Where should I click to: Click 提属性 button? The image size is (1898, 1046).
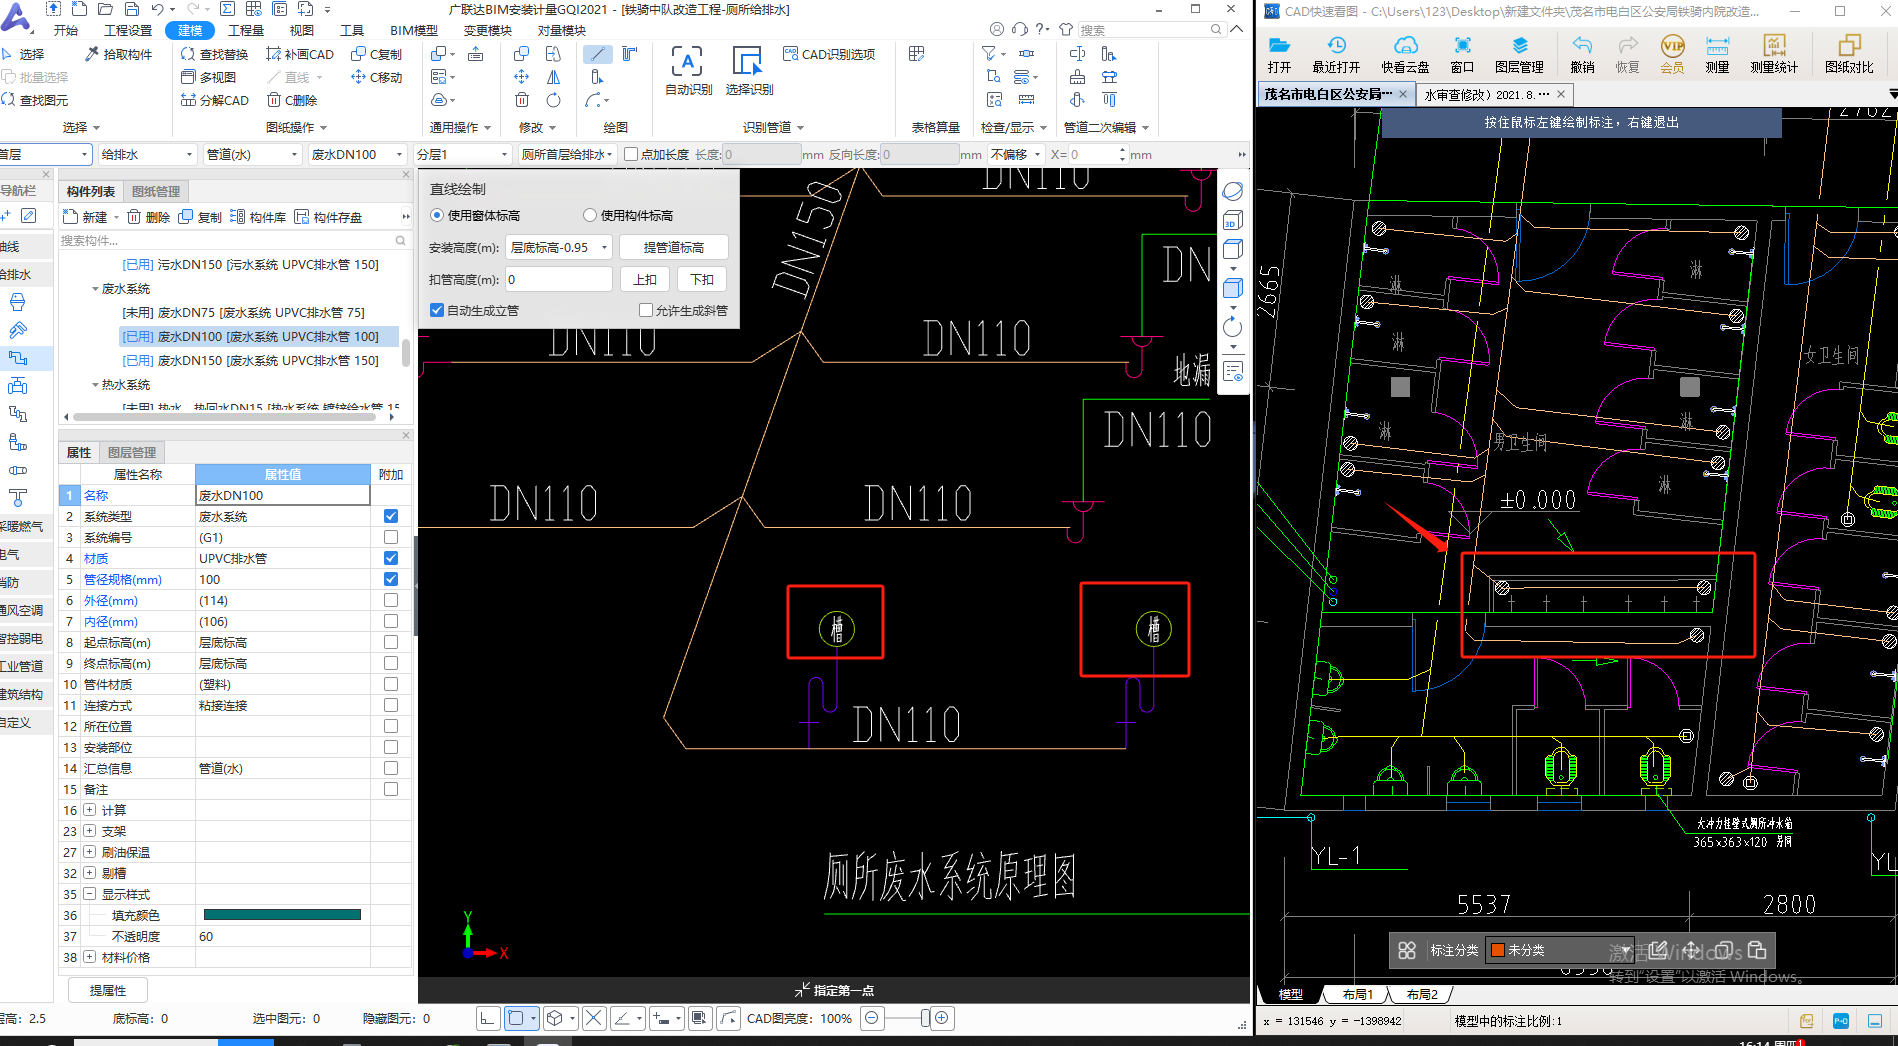click(108, 990)
